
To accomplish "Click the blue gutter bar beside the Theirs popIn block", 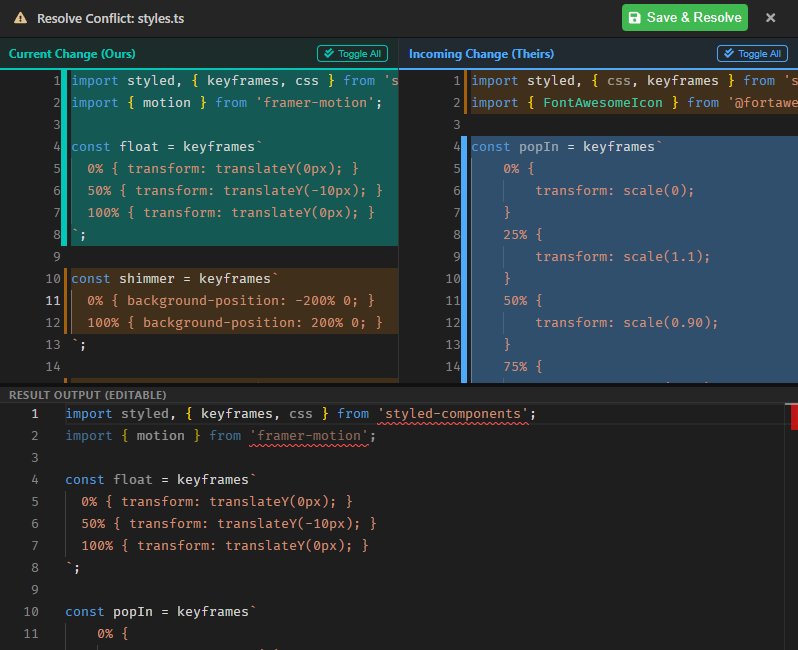I will click(464, 260).
